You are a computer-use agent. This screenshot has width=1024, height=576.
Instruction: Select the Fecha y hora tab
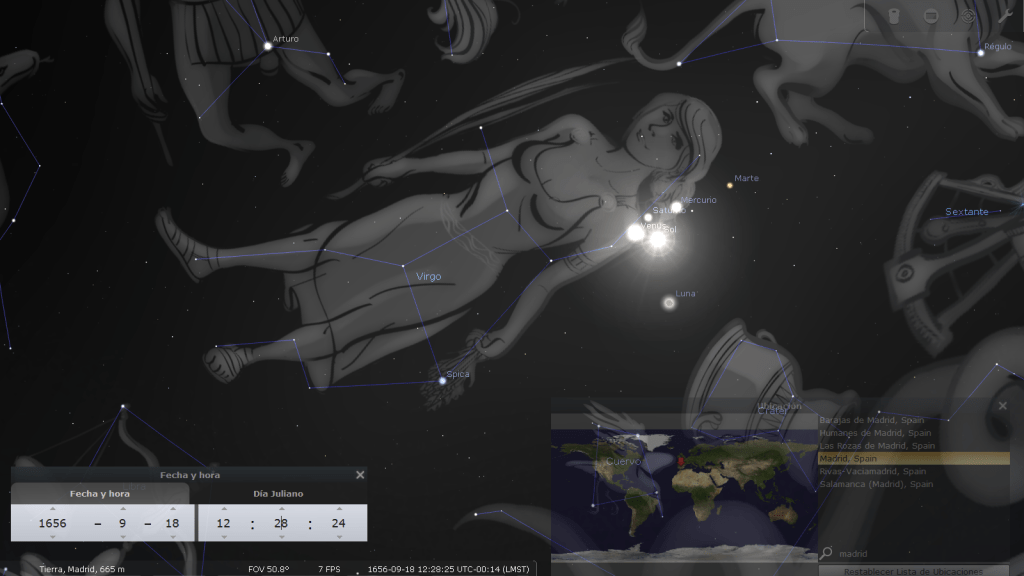tap(99, 493)
